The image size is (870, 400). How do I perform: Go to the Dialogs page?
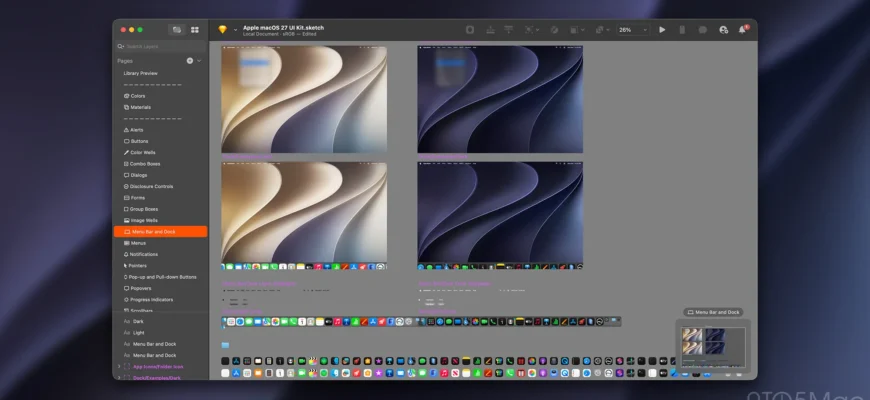160,175
